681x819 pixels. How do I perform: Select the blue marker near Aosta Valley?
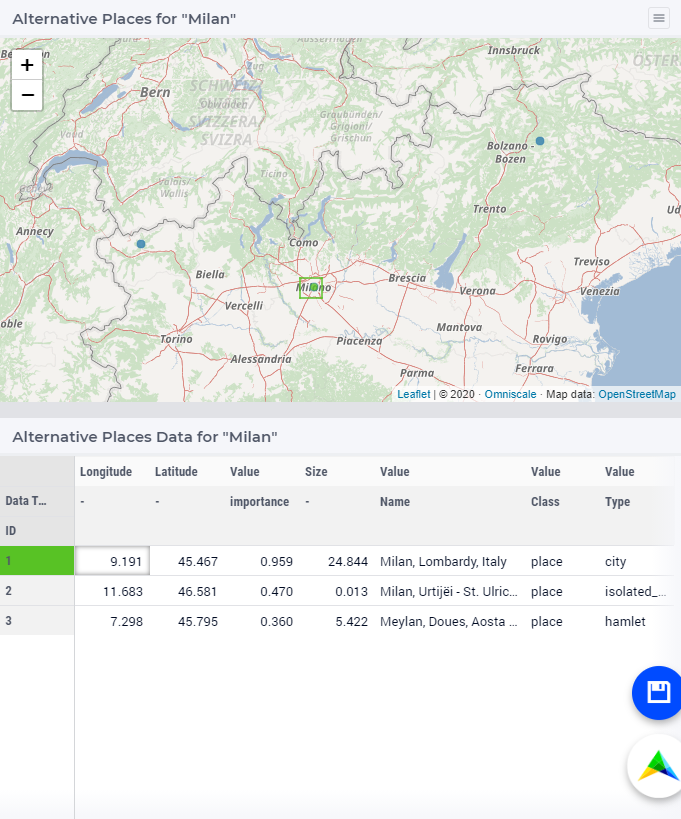pos(141,244)
